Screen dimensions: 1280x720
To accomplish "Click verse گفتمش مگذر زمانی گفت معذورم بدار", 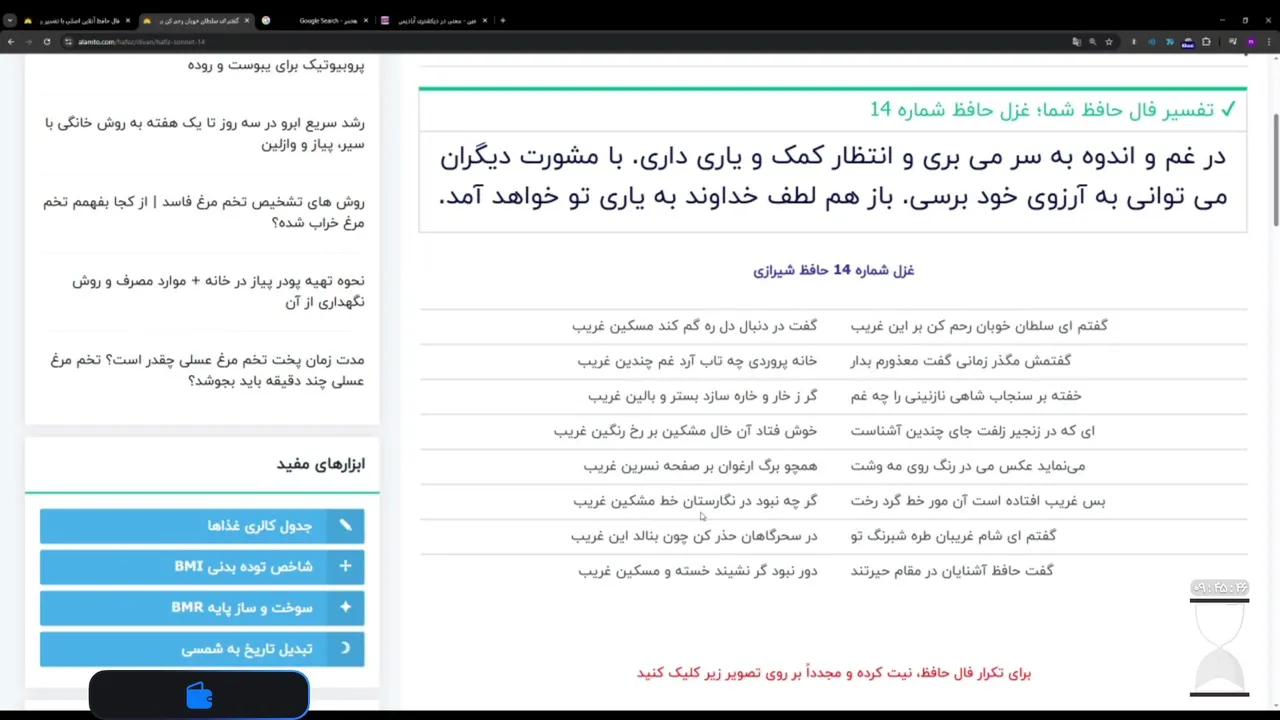I will [x=960, y=361].
